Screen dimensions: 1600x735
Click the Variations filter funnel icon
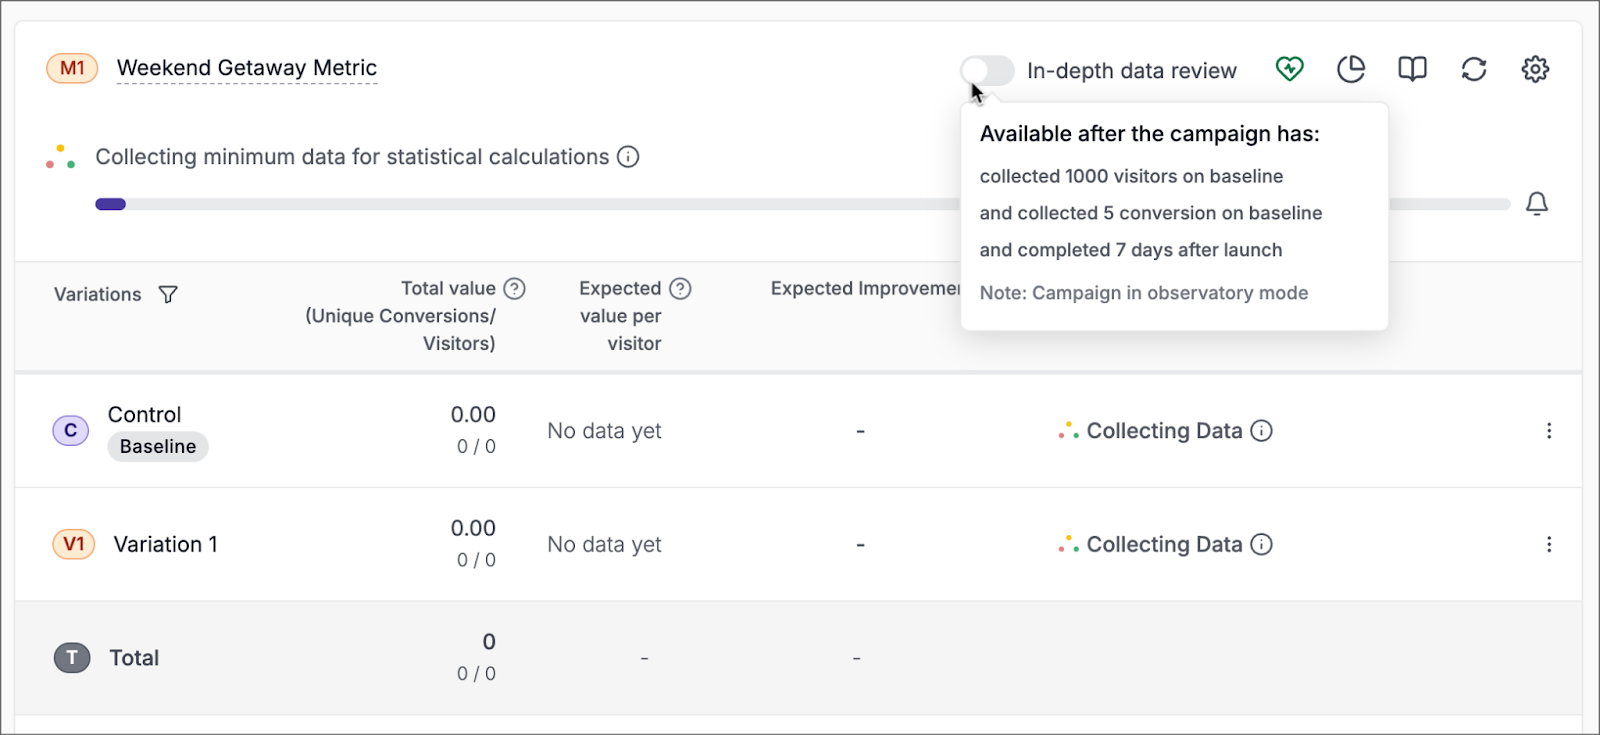(168, 294)
